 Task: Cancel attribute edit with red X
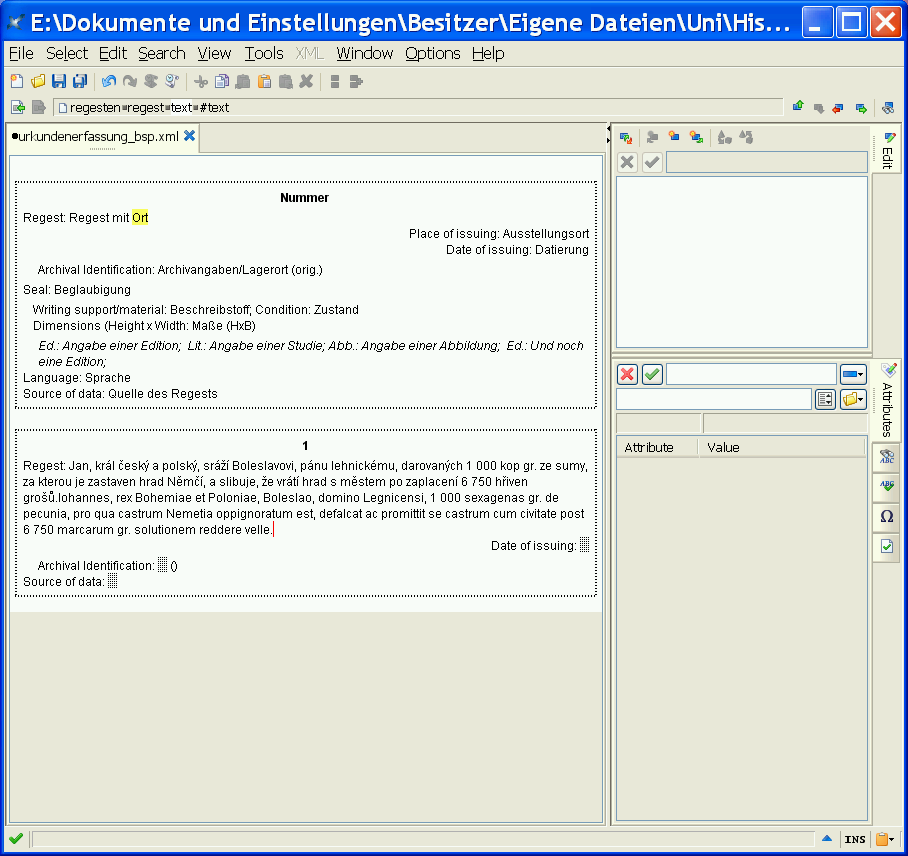627,374
